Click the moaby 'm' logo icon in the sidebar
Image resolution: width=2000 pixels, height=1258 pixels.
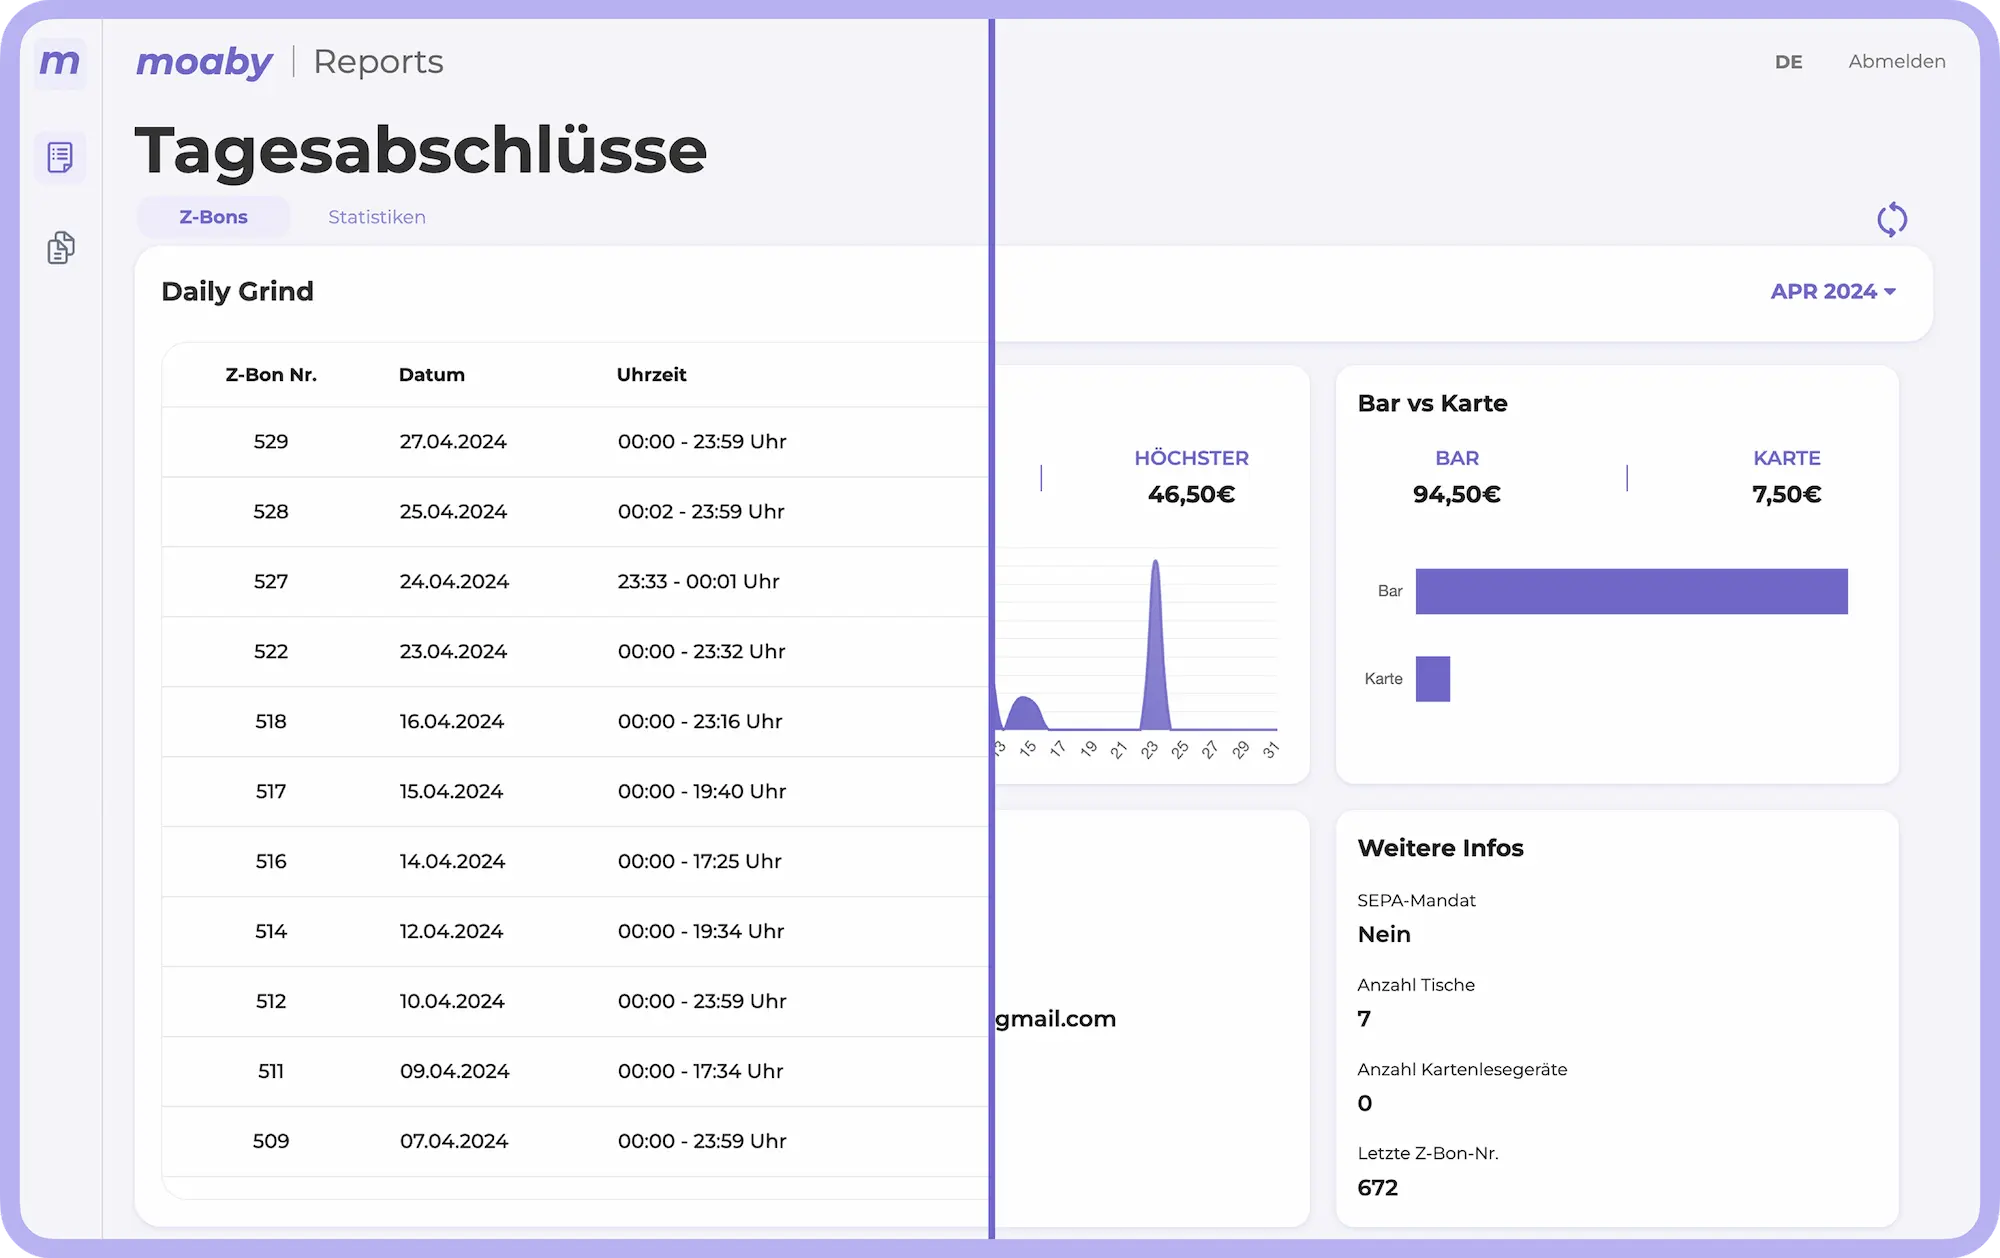coord(60,63)
